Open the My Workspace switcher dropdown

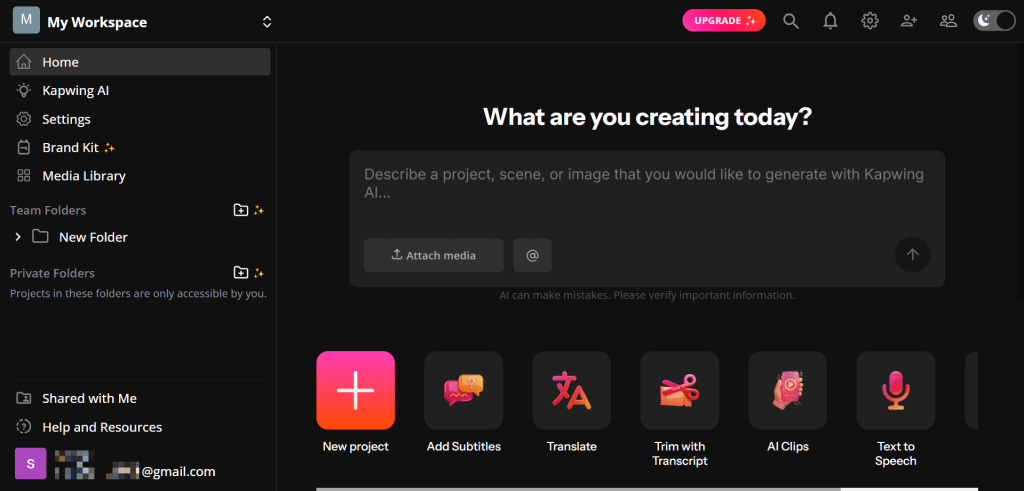click(266, 22)
